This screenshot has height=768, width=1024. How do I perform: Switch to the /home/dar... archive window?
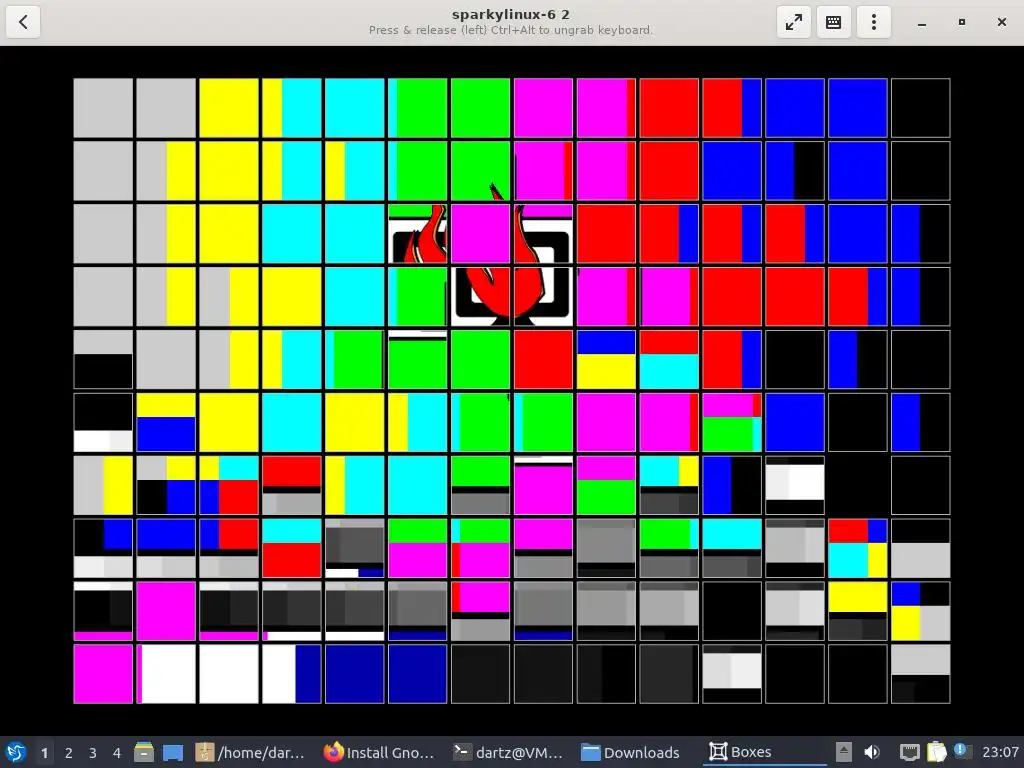[250, 752]
